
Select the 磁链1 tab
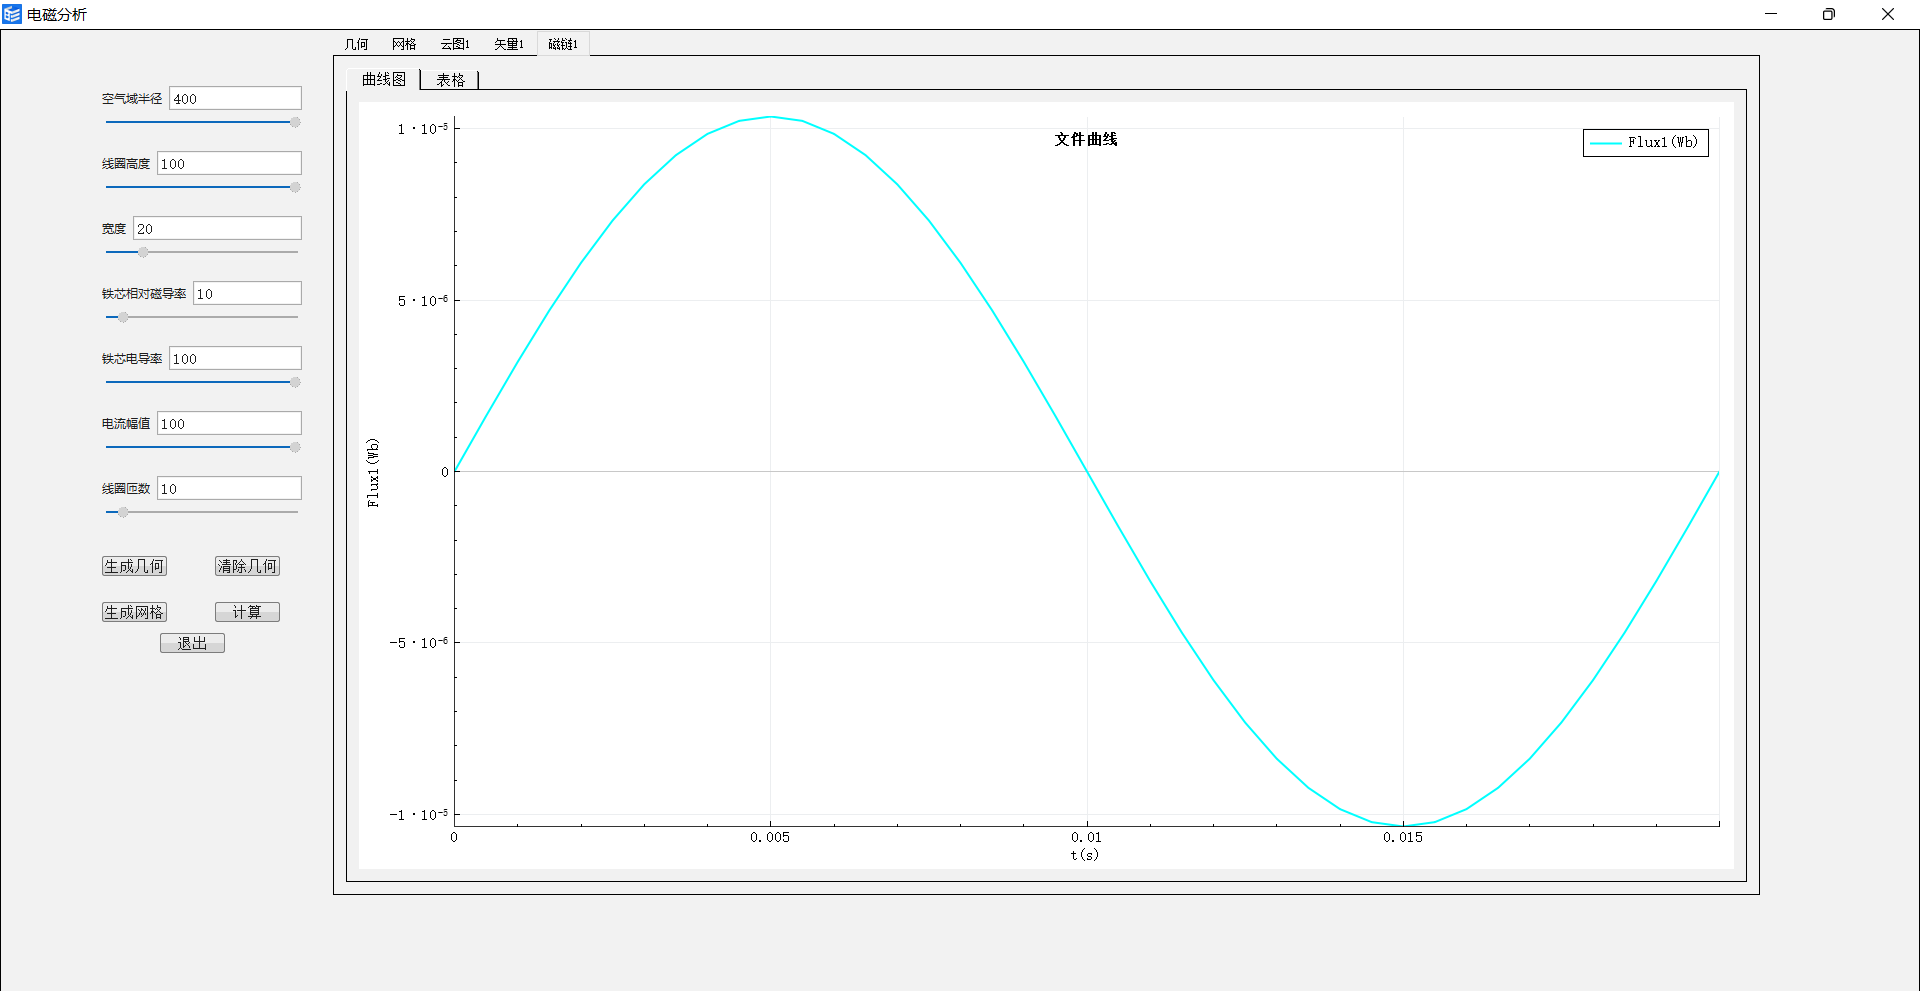coord(563,44)
